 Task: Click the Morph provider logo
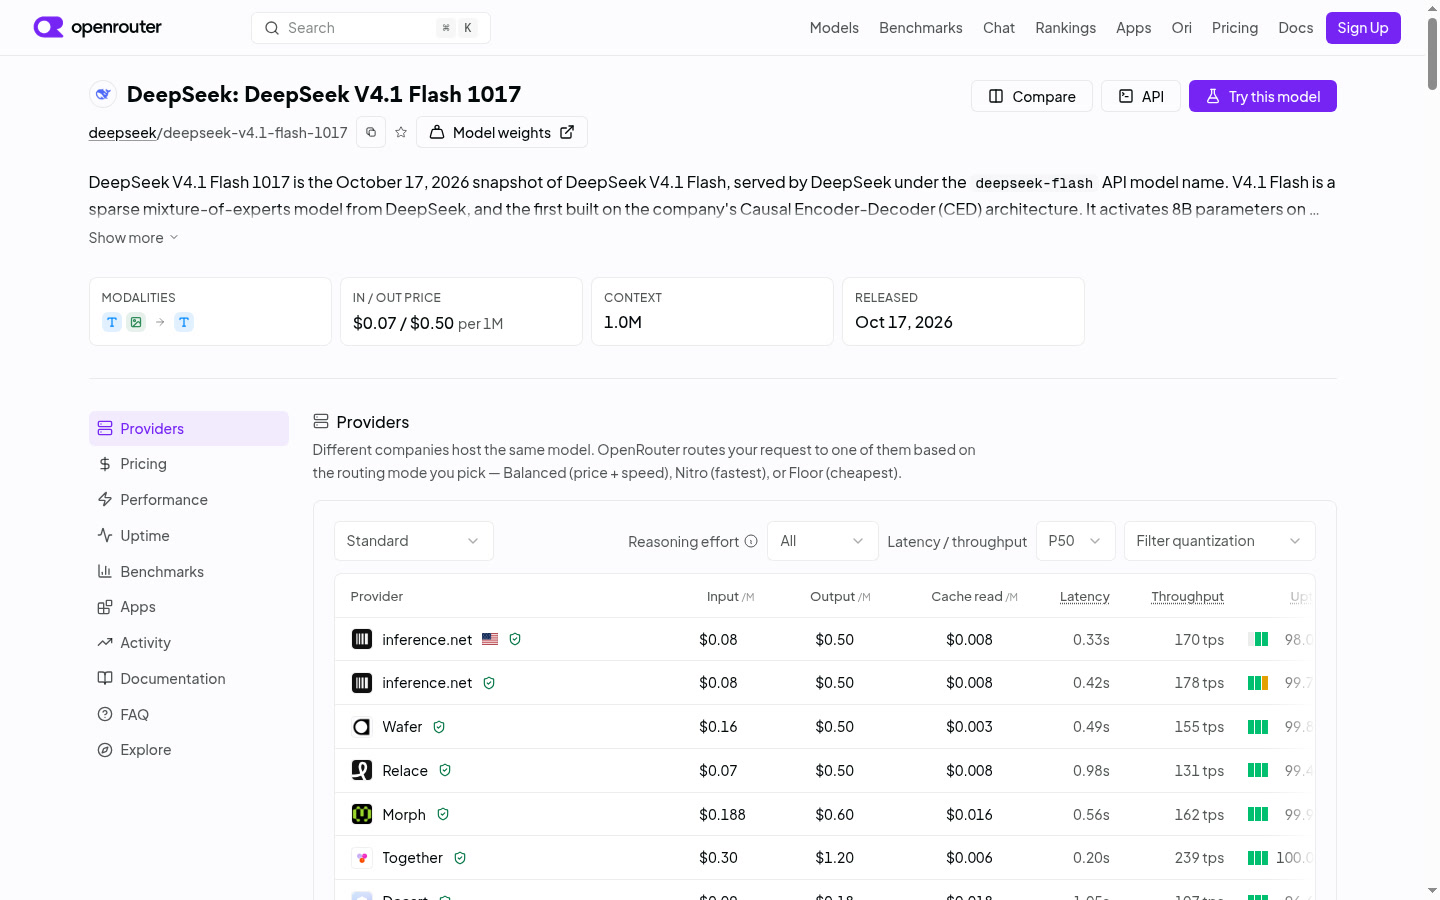362,814
